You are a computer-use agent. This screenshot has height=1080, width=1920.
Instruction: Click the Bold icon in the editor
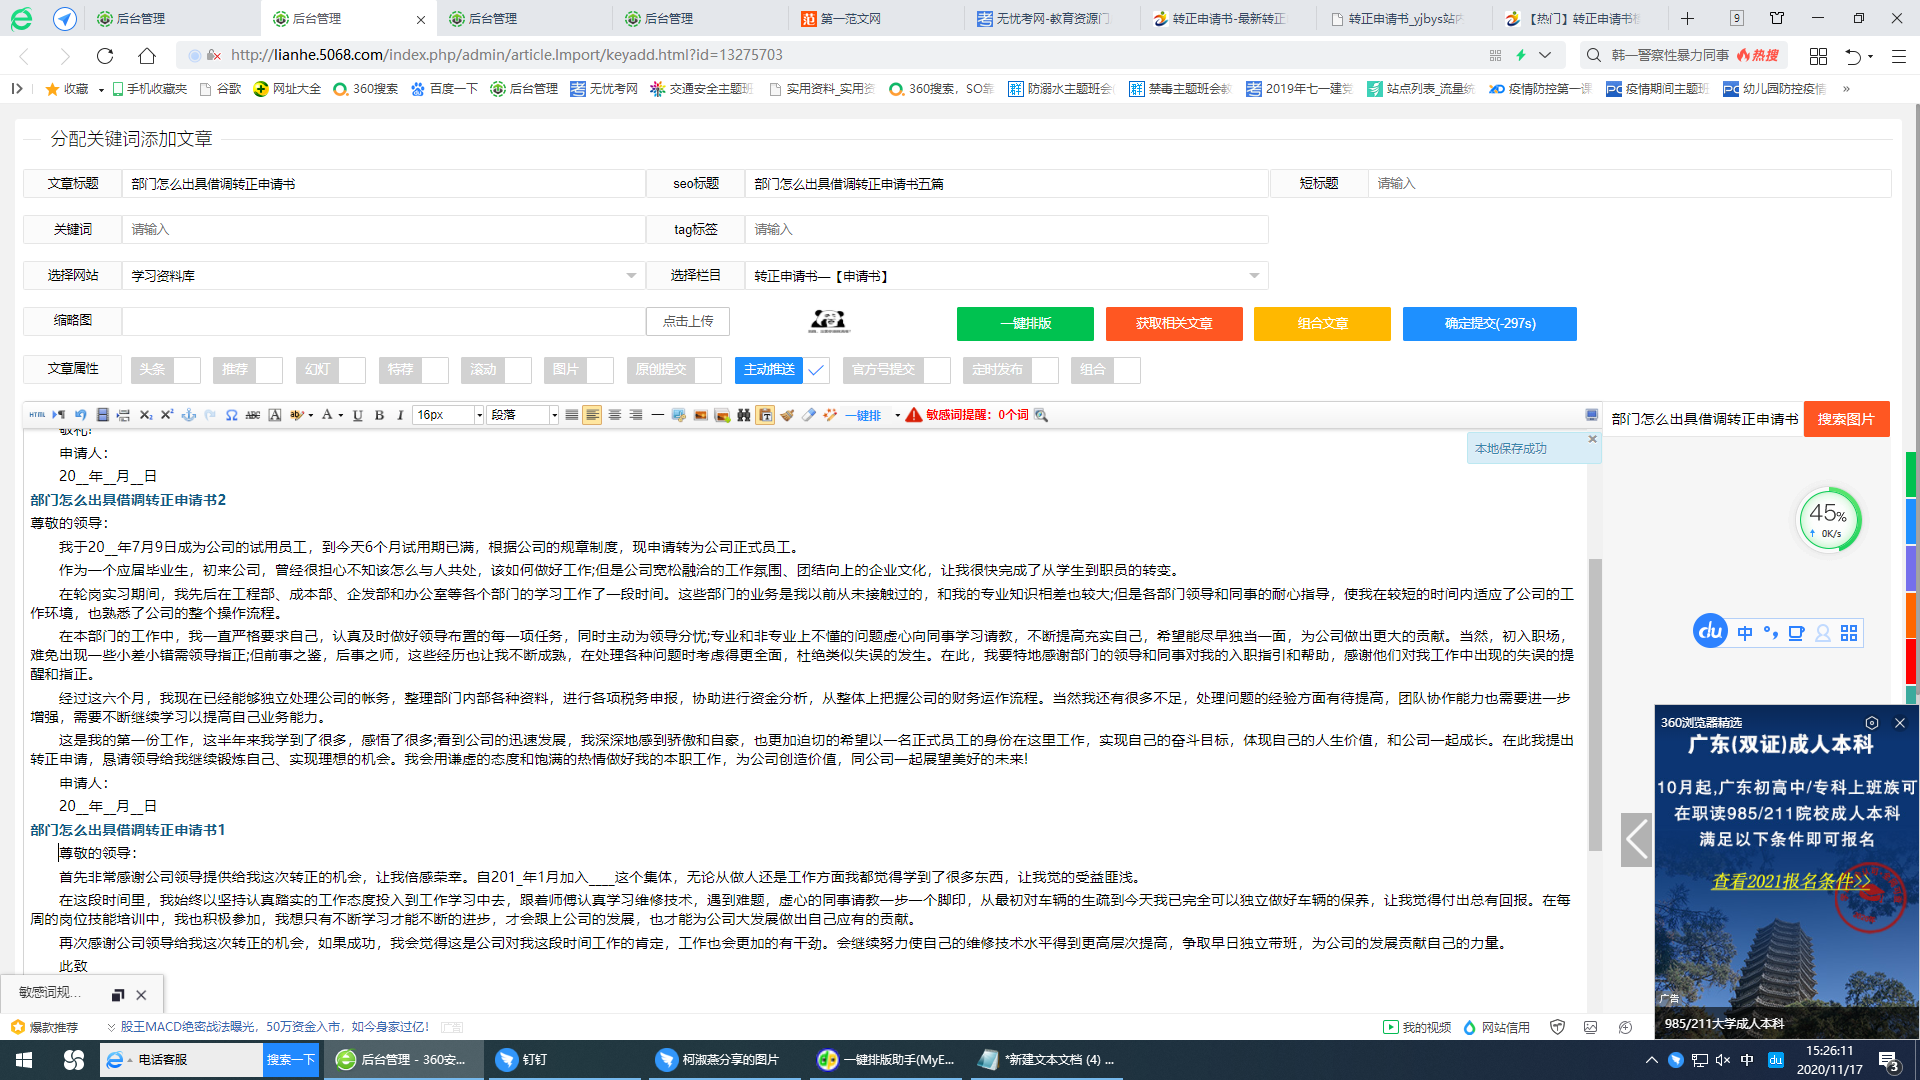click(379, 414)
